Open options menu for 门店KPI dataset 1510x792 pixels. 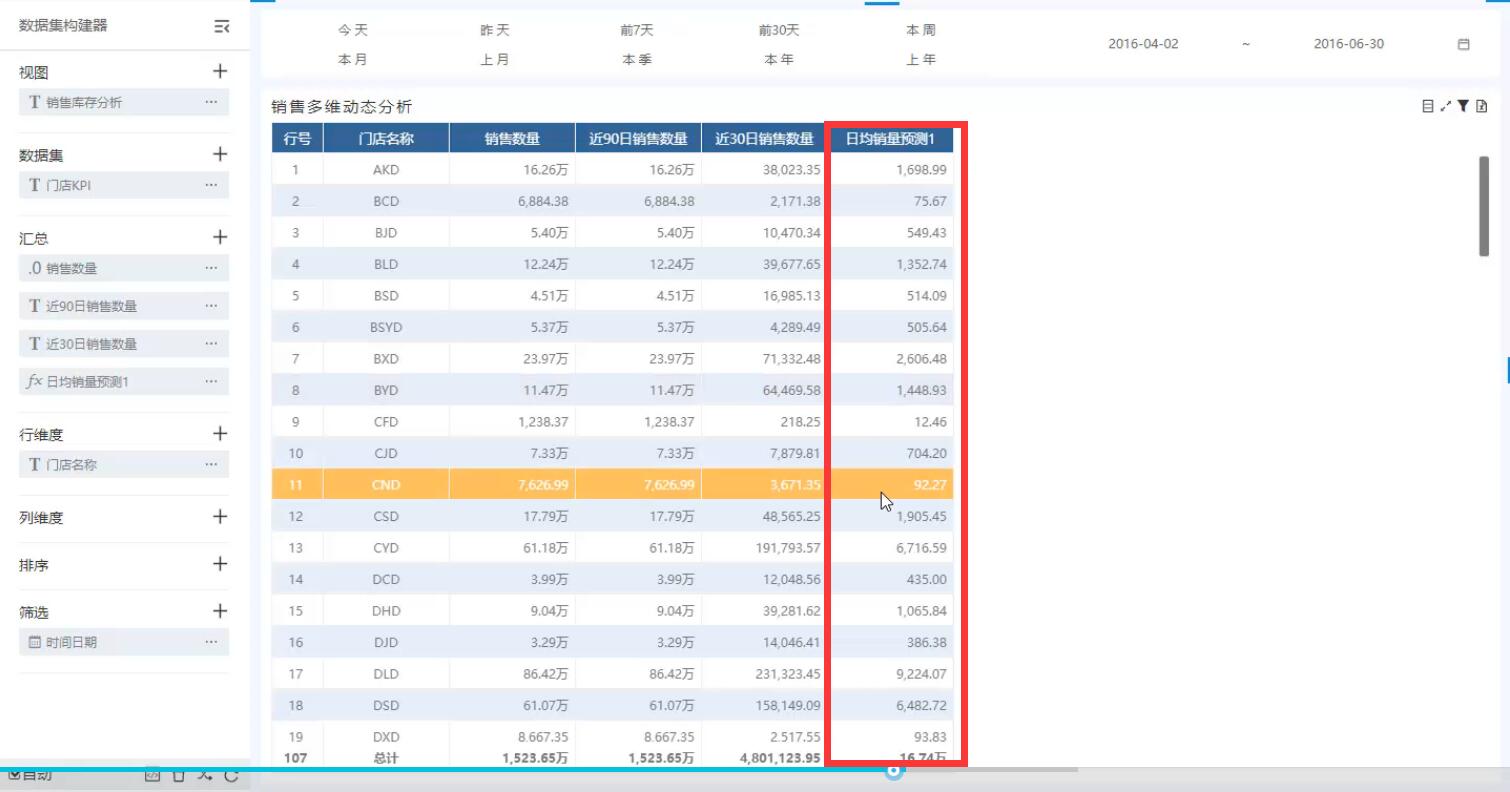[211, 185]
